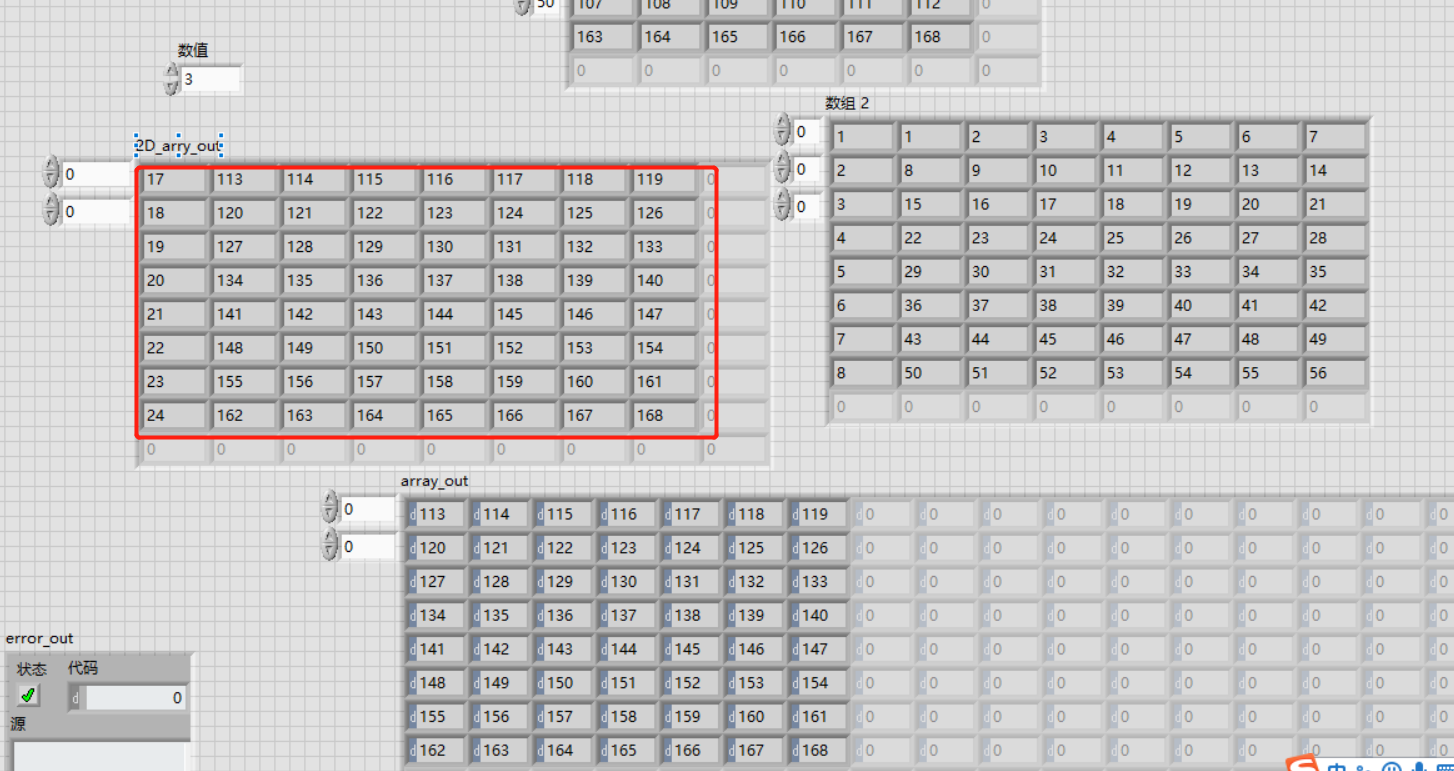Click cell 26 in 数组 2

(x=1200, y=238)
